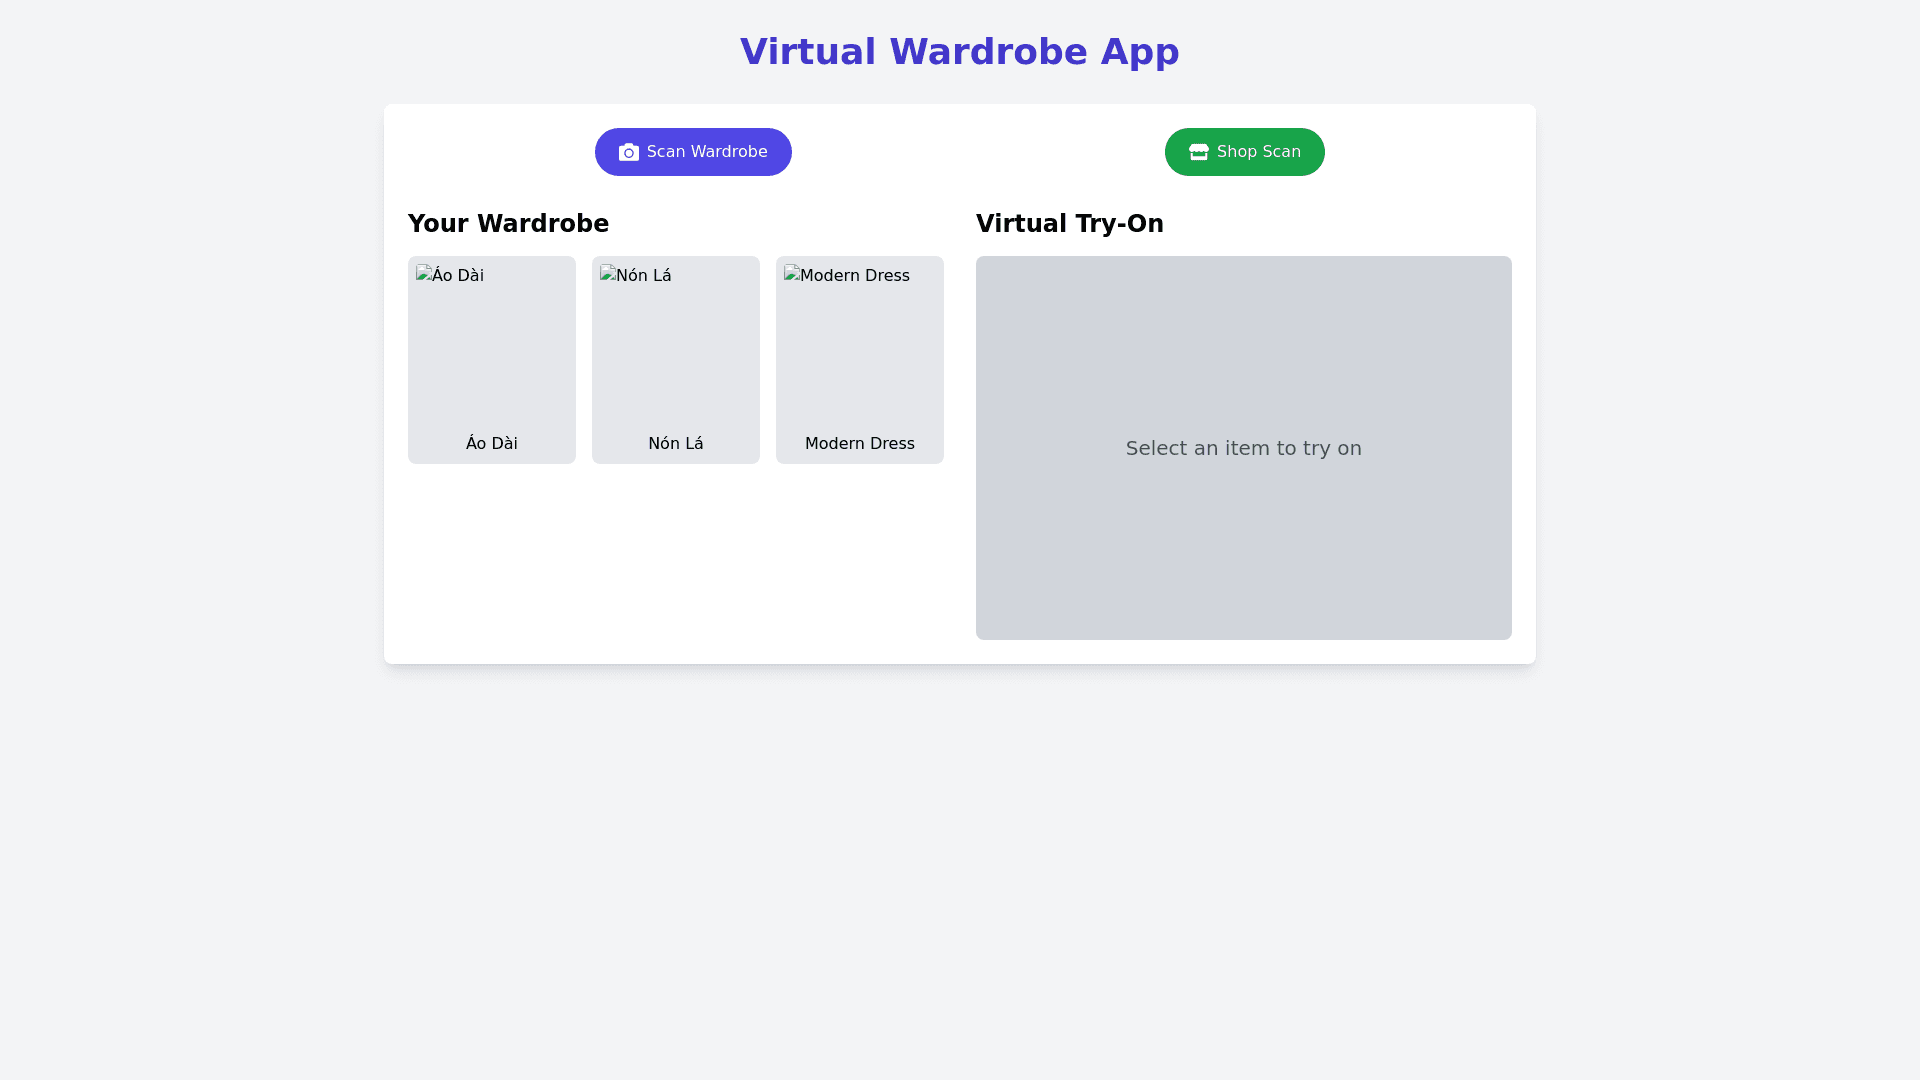Click the broken image icon for Áo Dài
This screenshot has width=1920, height=1080.
click(424, 273)
